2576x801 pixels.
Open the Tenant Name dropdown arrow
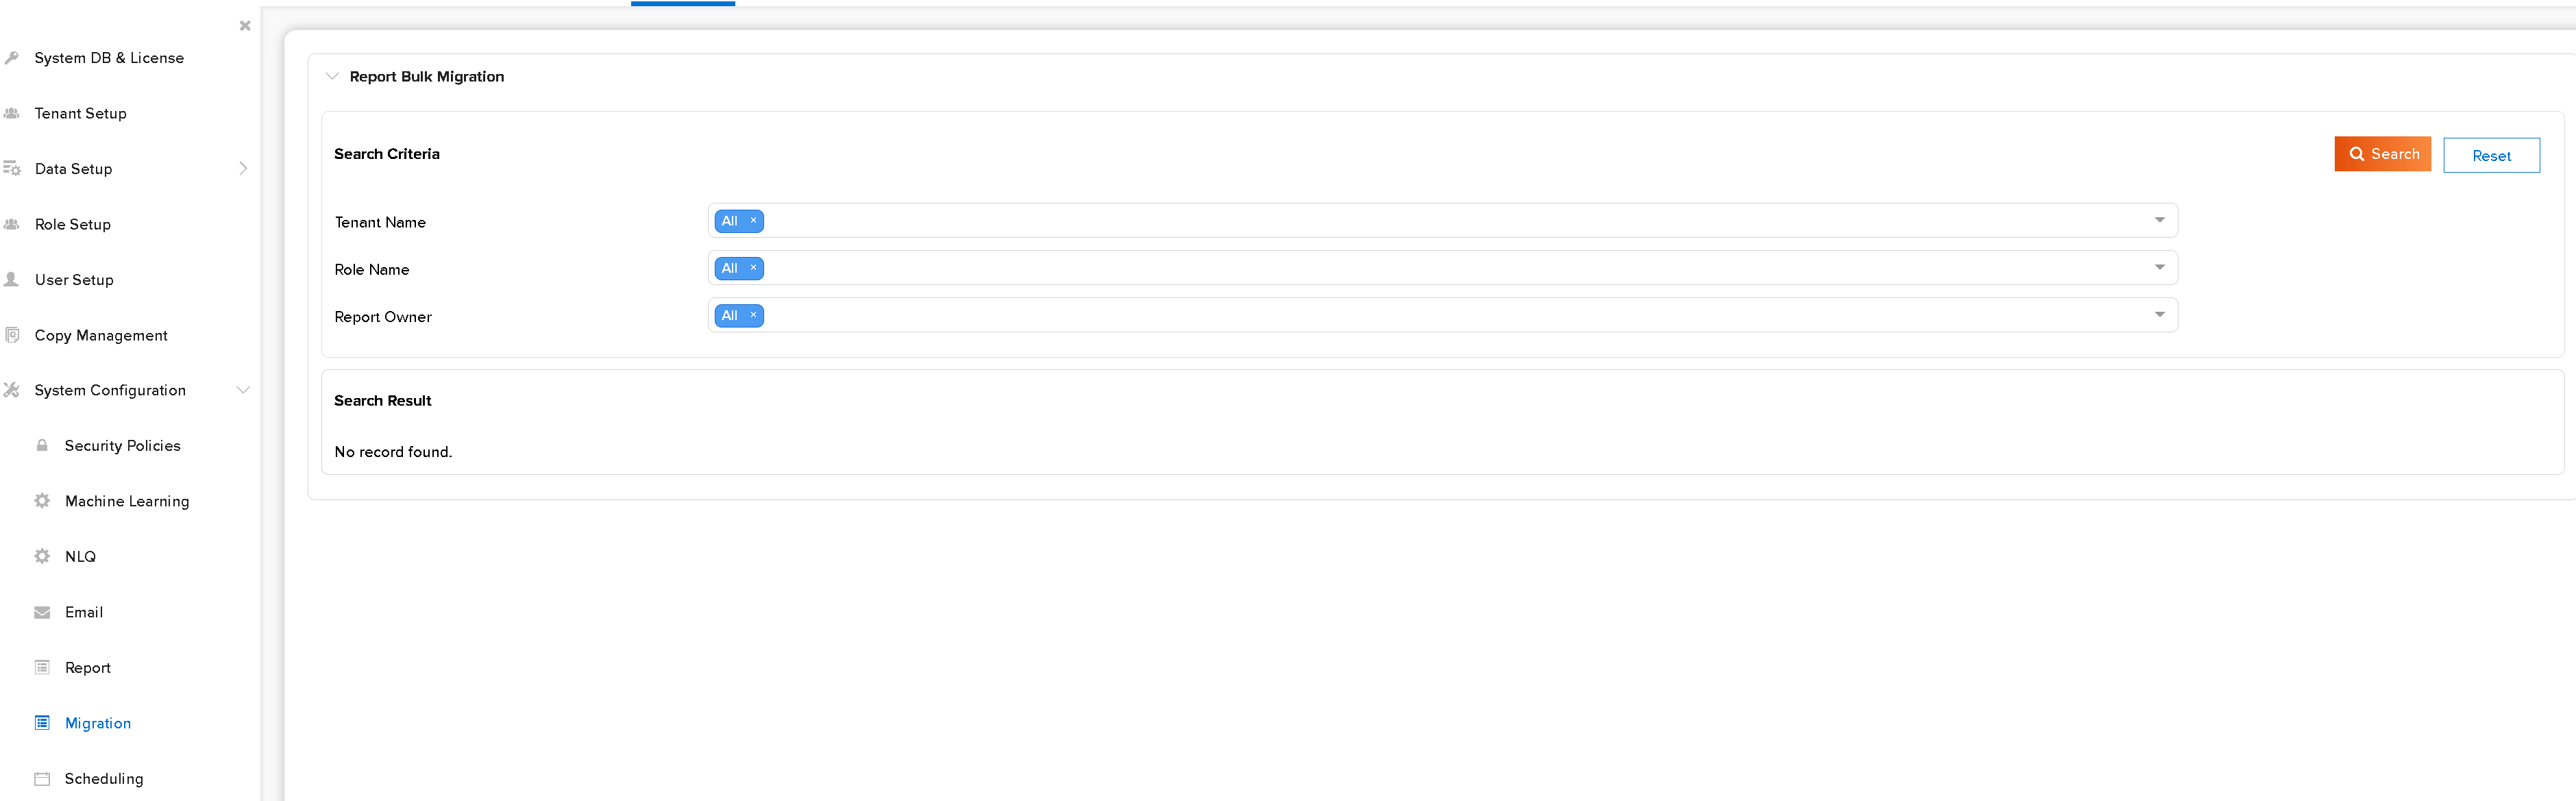(x=2159, y=220)
